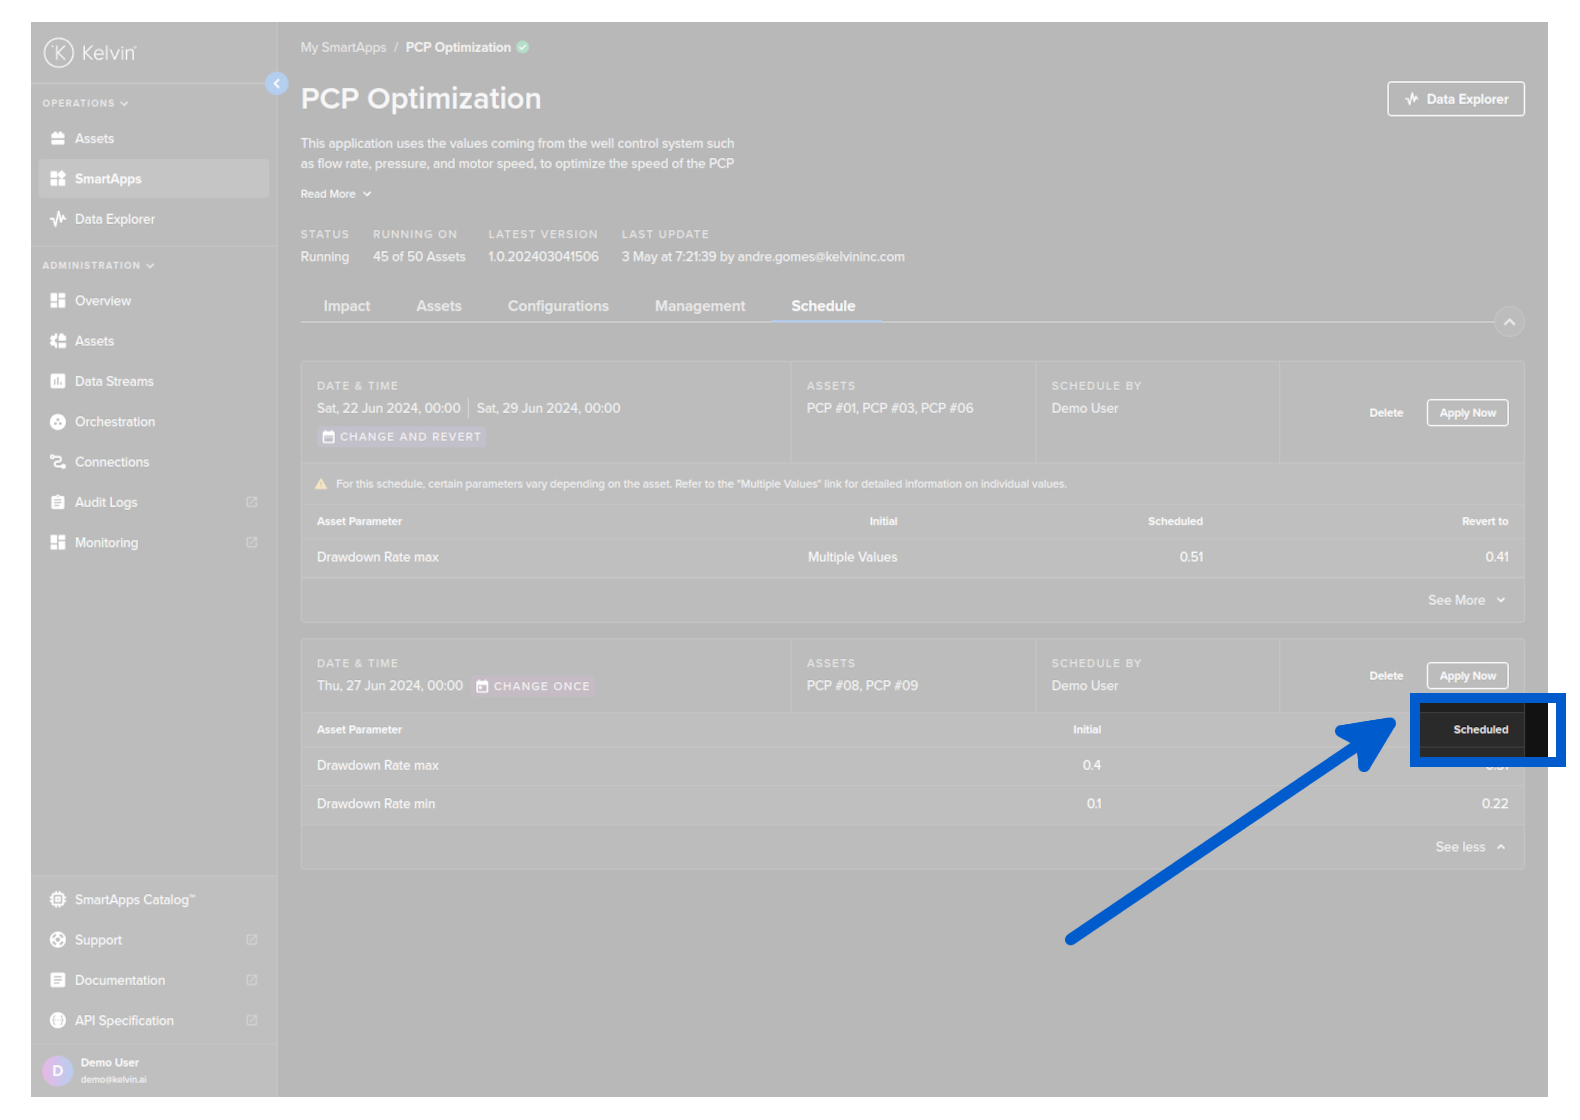Open API Specification link
1580x1120 pixels.
(x=124, y=1021)
